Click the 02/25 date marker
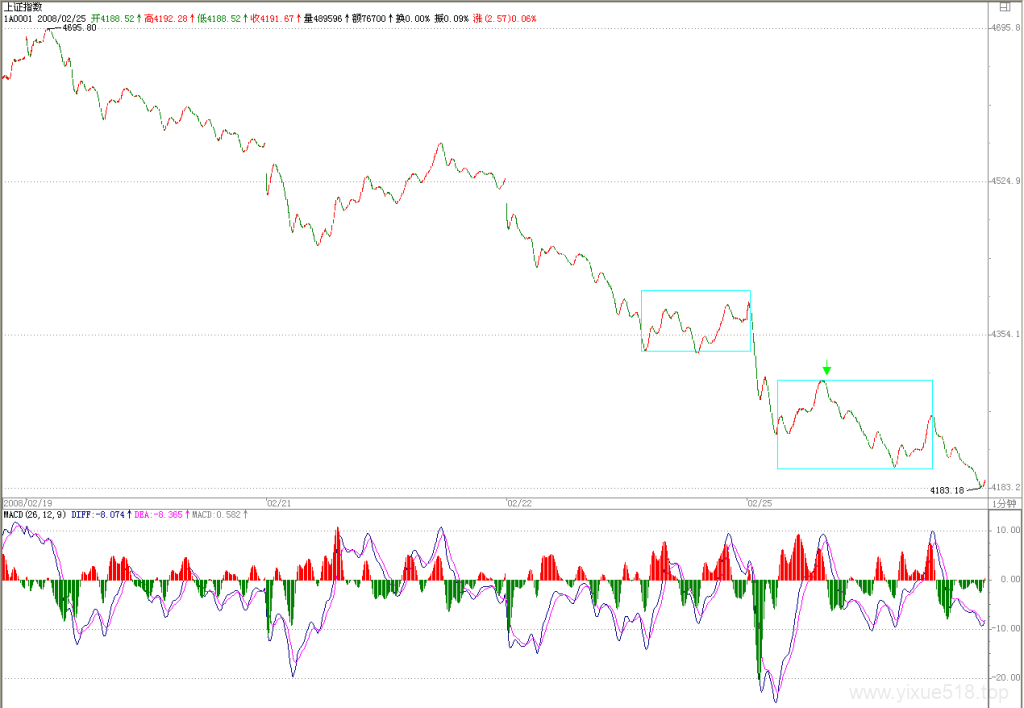The height and width of the screenshot is (708, 1024). point(760,504)
